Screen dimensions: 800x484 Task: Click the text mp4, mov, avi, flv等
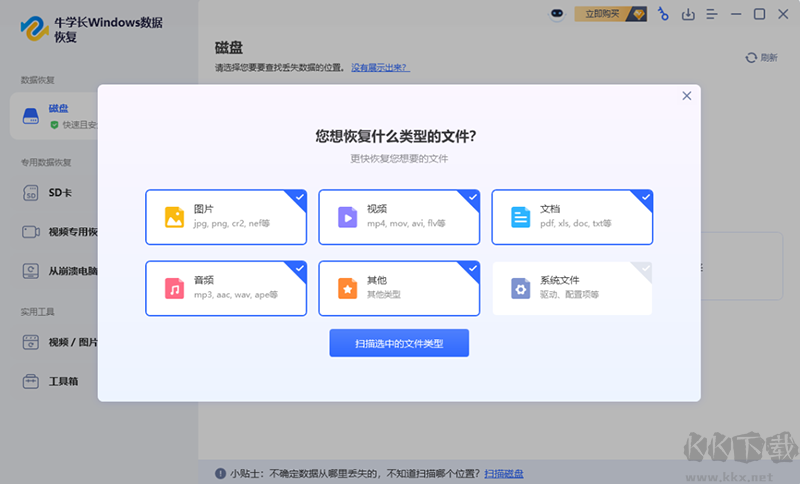pyautogui.click(x=406, y=223)
